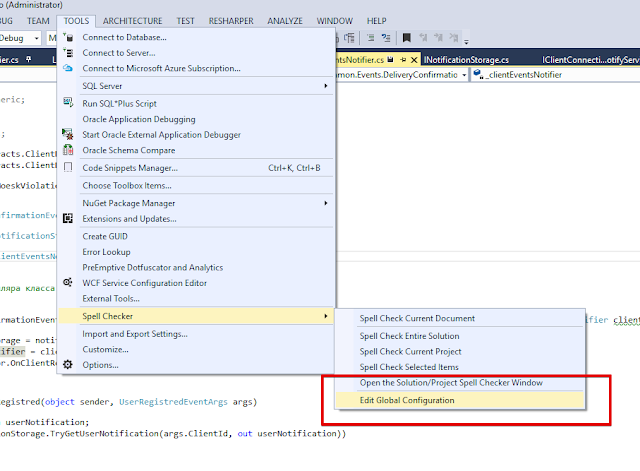Screen dimensions: 640x471
Task: Open the Debug configuration dropdown
Action: [x=36, y=38]
